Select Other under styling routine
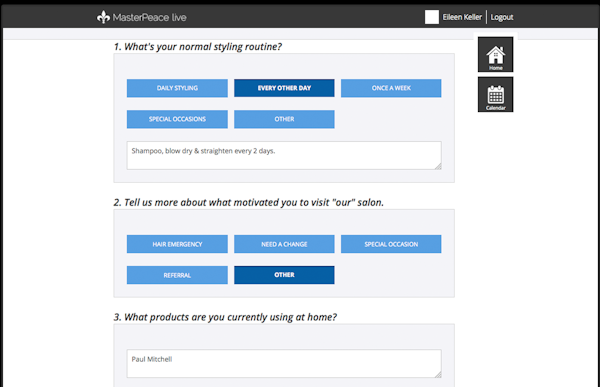The image size is (600, 387). 284,119
